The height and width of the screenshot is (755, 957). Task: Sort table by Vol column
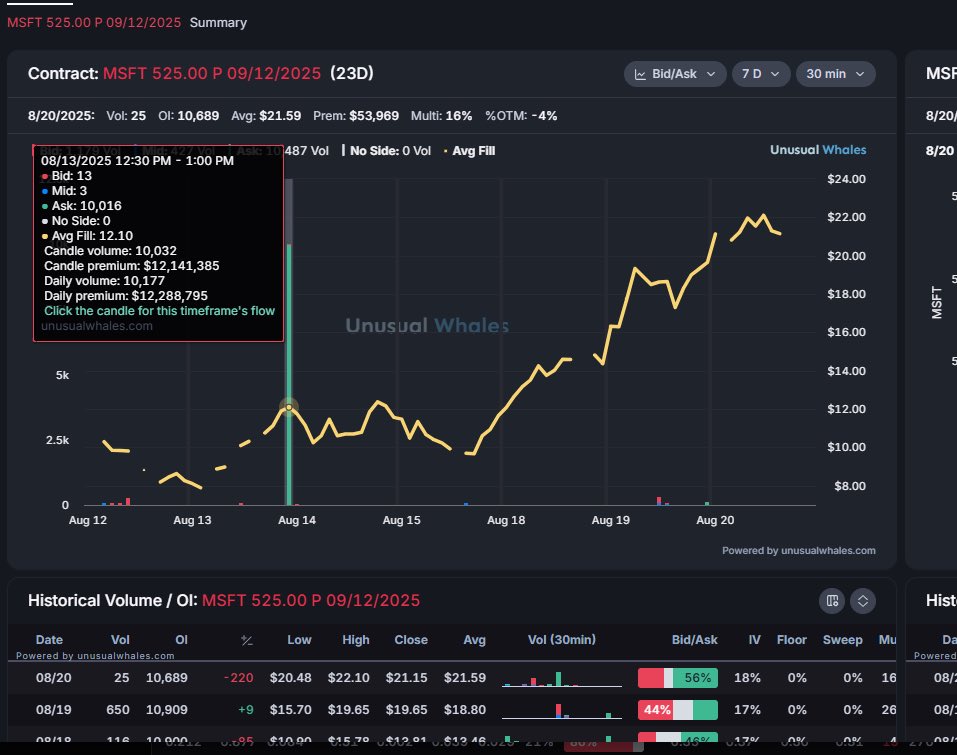click(120, 640)
